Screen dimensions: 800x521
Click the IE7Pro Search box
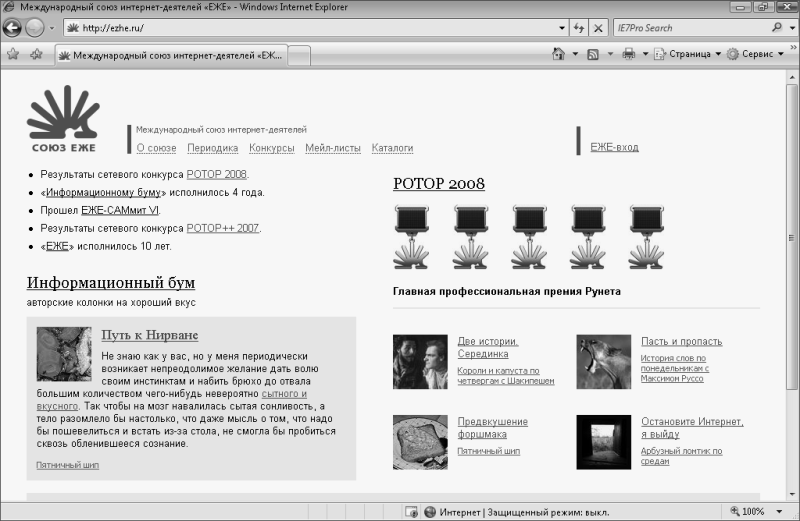(691, 28)
